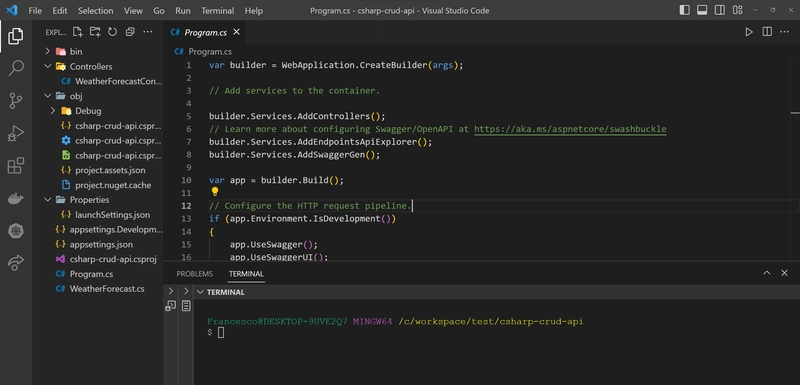Split the editor to the right
This screenshot has width=800, height=385.
(x=767, y=32)
